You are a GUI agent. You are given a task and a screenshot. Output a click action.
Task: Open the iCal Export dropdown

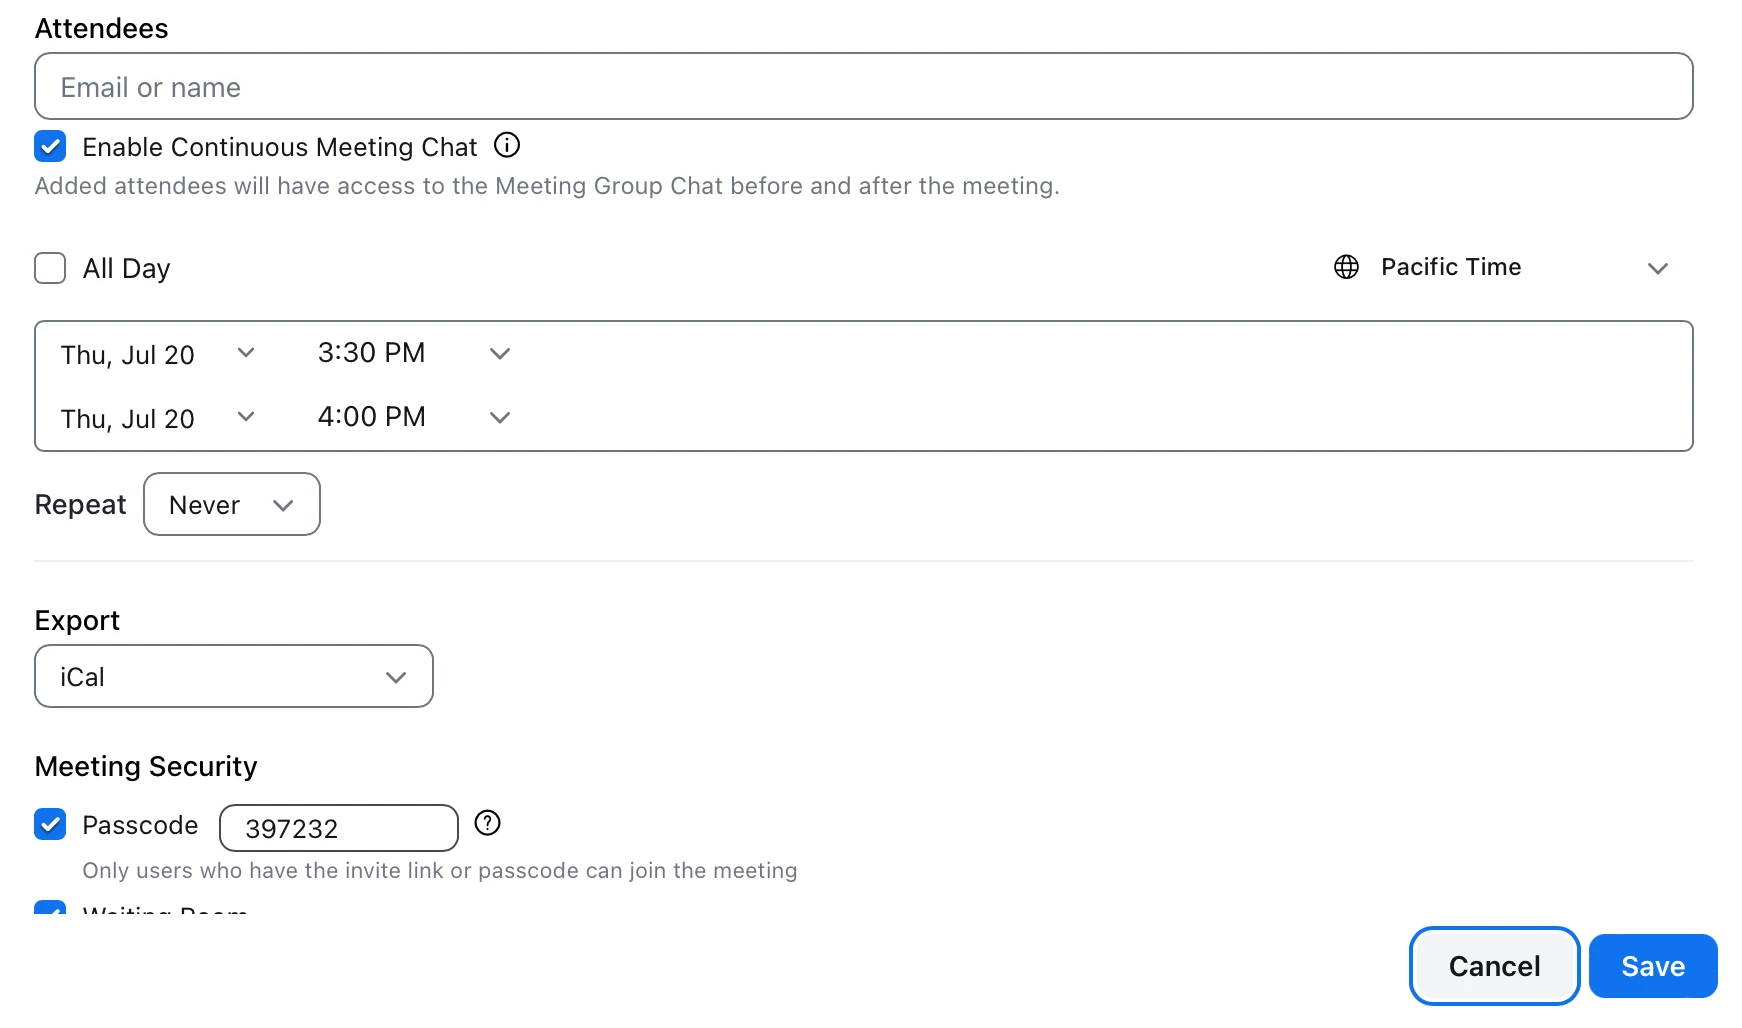234,677
